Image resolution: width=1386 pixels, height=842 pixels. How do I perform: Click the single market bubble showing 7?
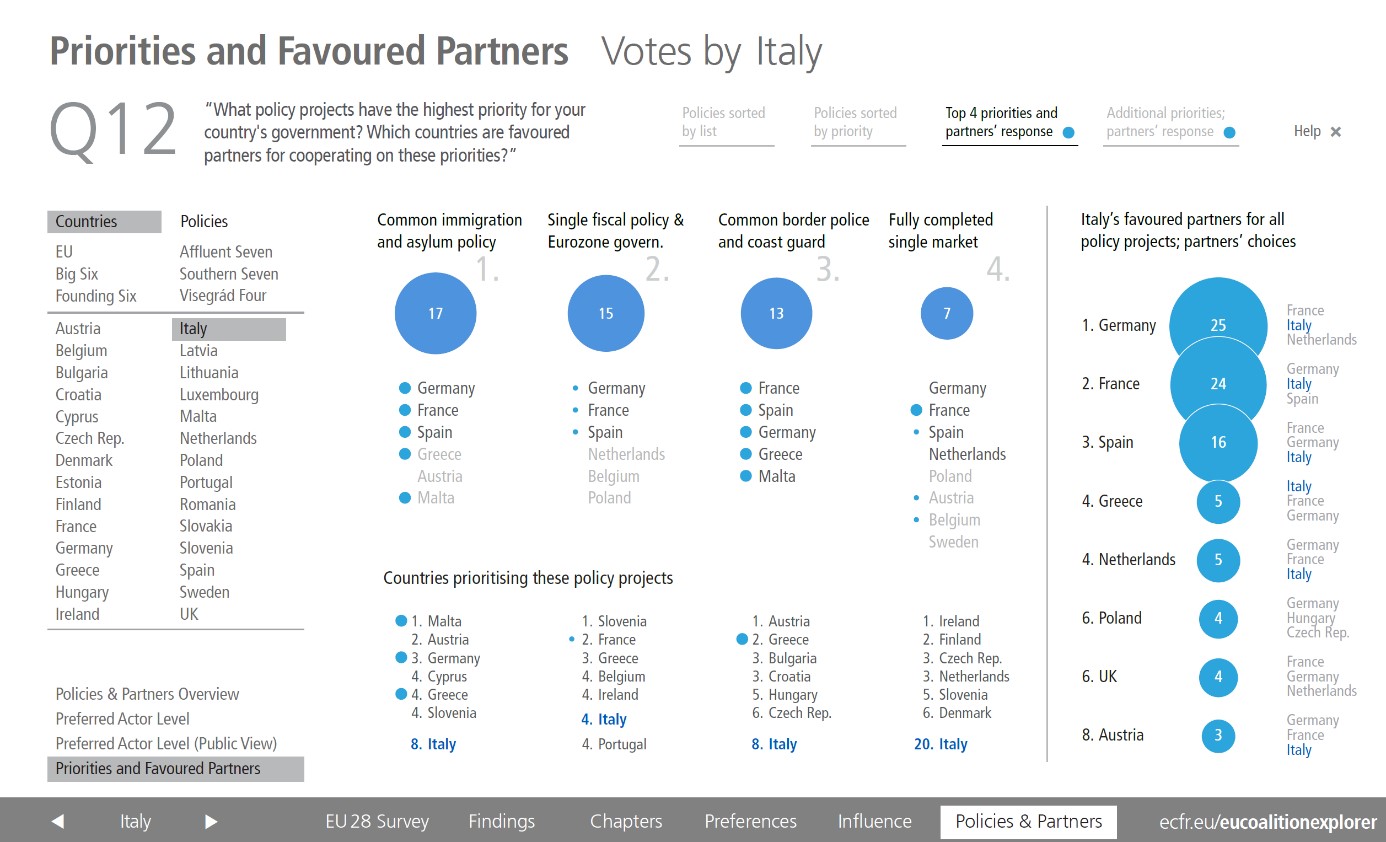point(947,313)
